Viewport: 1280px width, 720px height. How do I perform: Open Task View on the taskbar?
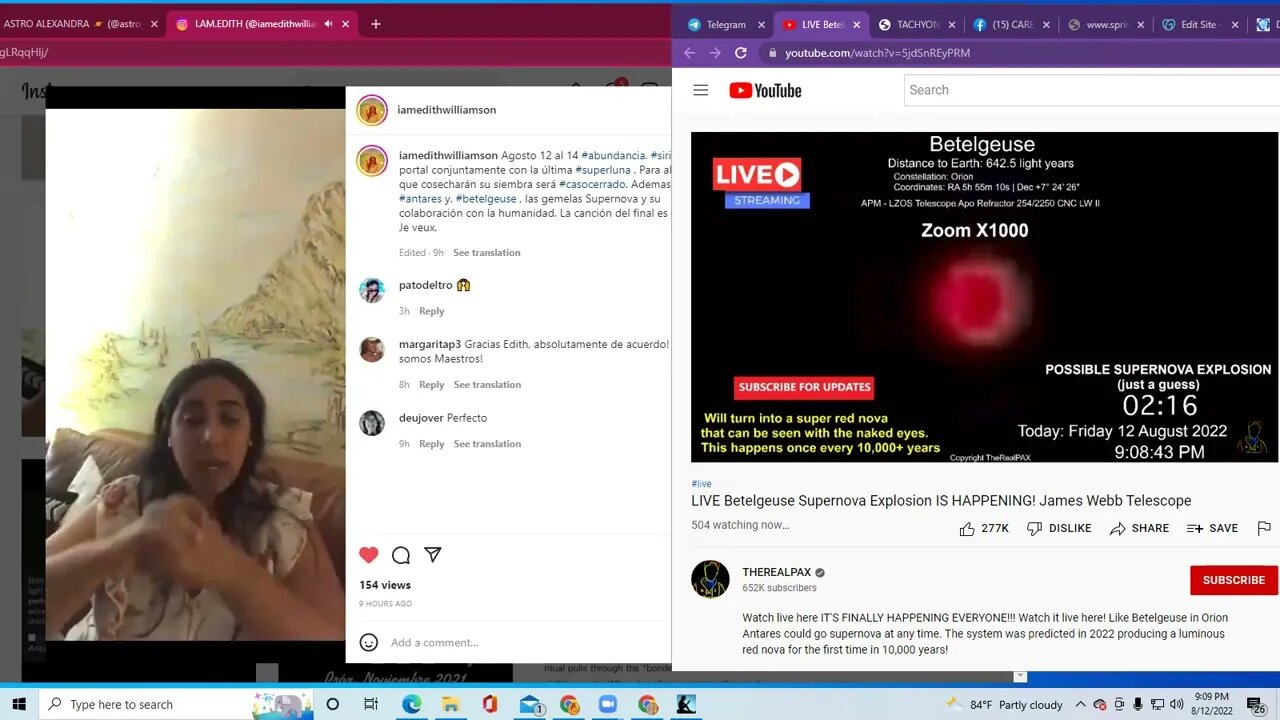click(x=371, y=704)
